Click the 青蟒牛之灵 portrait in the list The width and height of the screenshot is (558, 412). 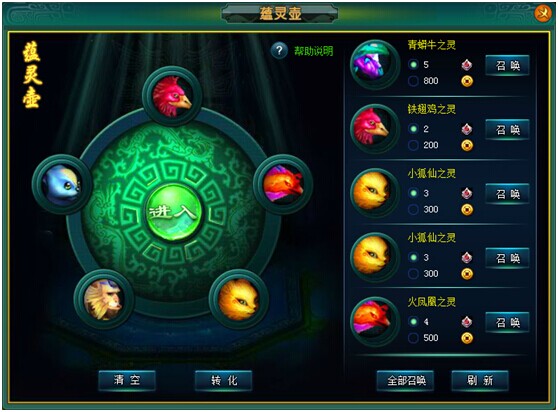[375, 64]
